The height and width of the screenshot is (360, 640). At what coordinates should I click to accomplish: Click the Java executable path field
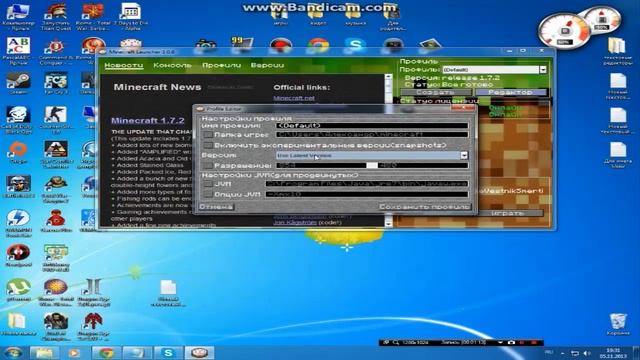tap(367, 184)
